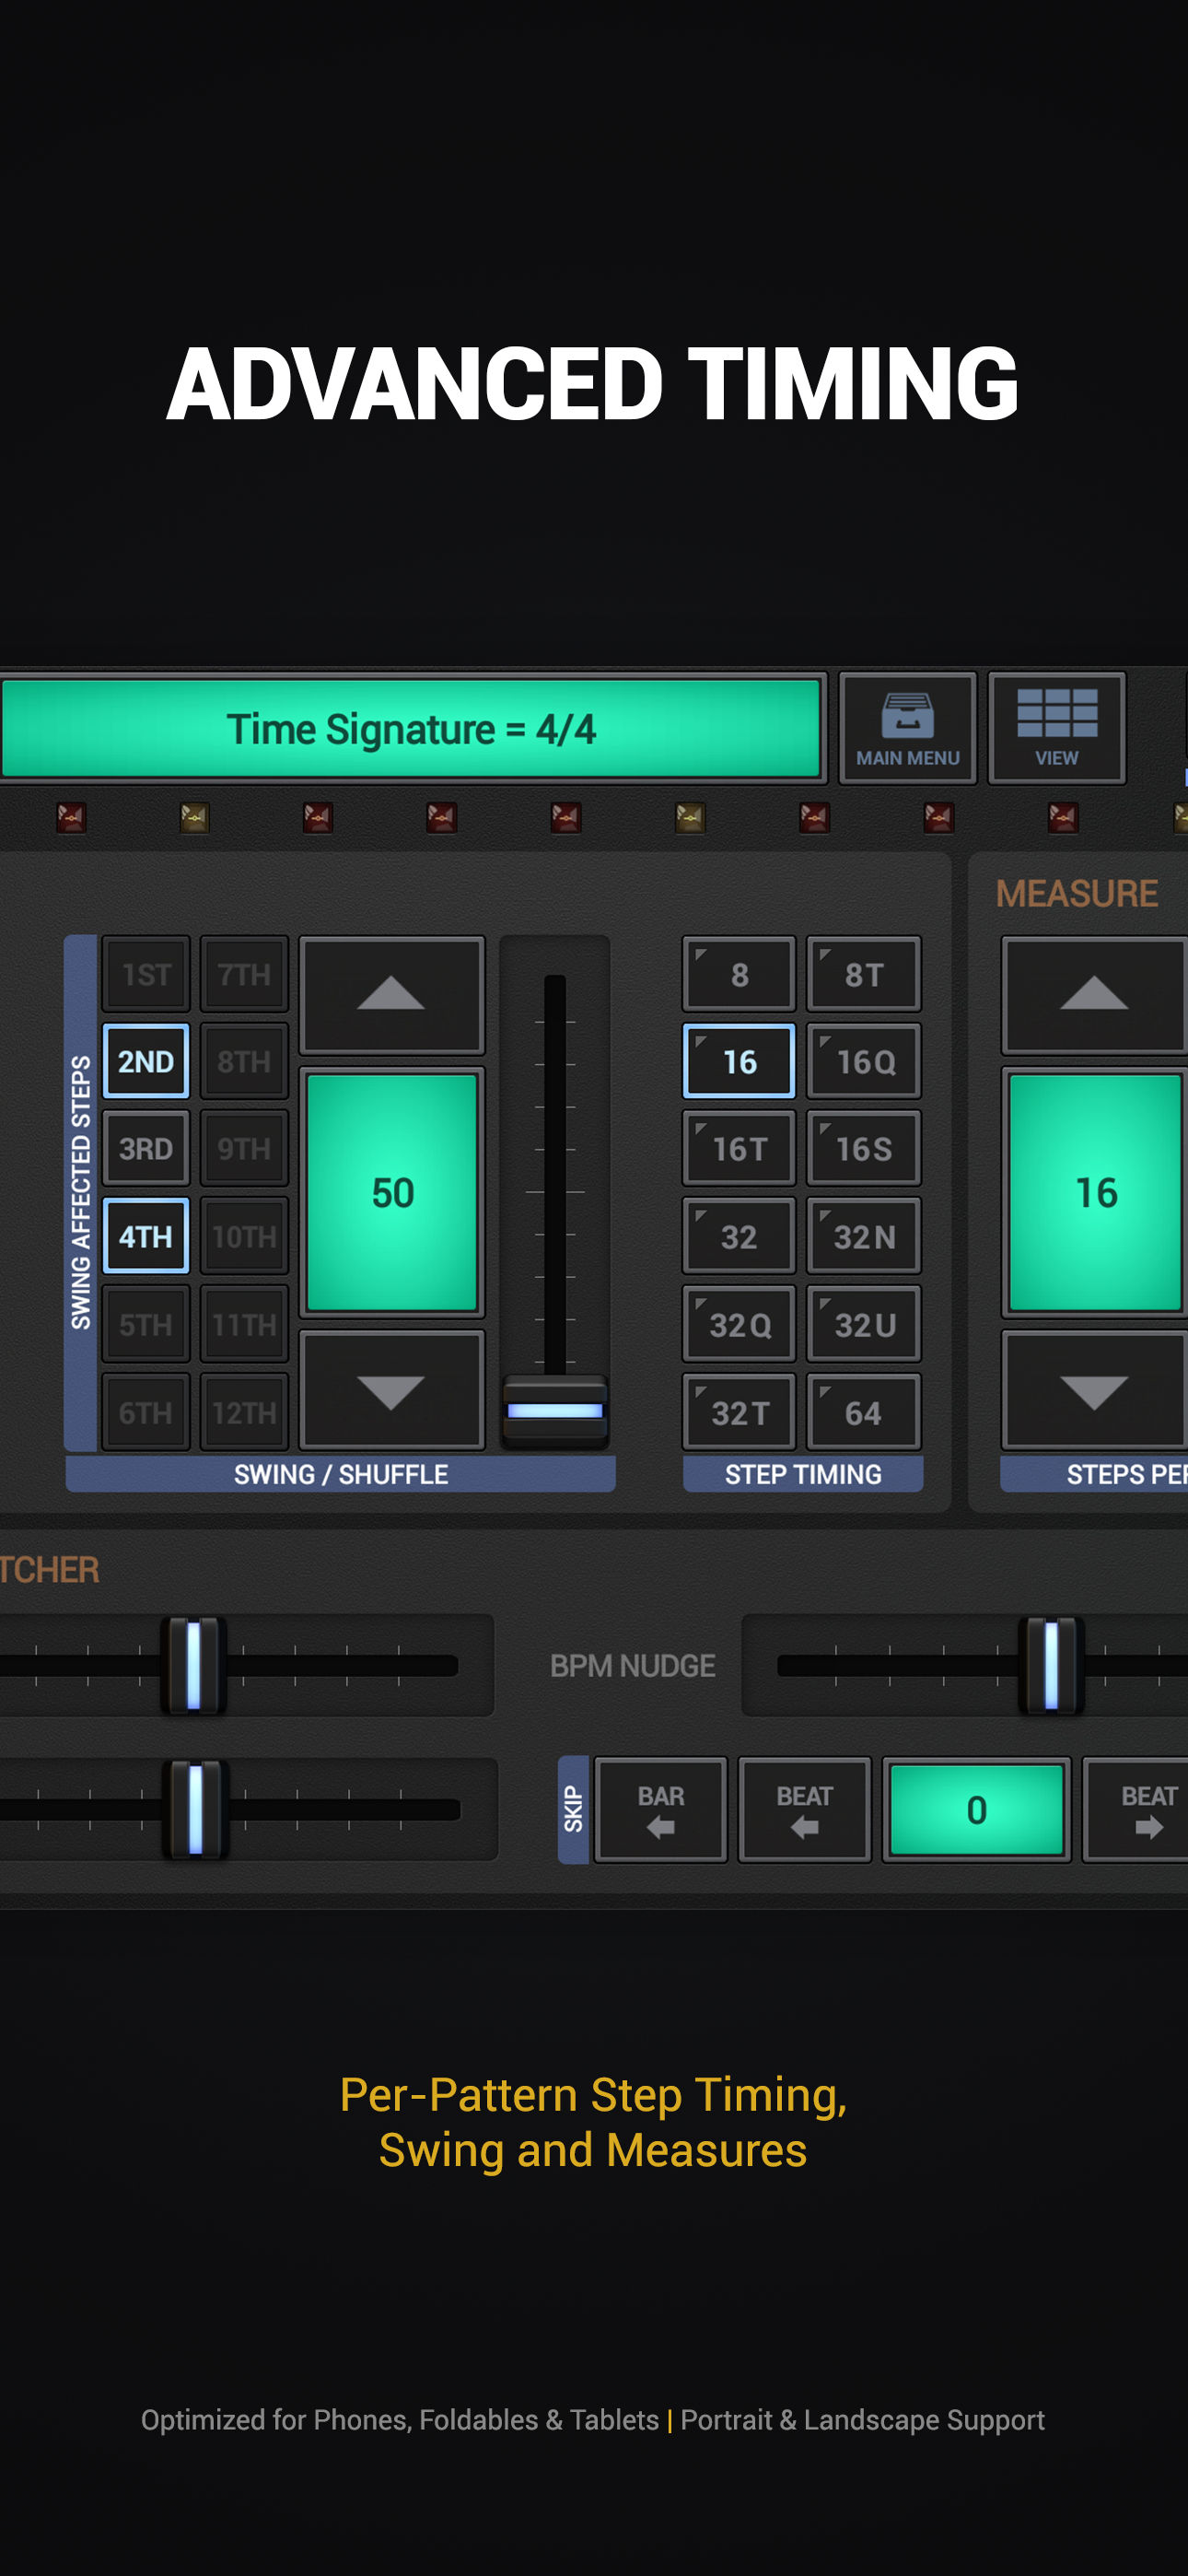Click the Measure value 16 display
The width and height of the screenshot is (1188, 2576).
tap(1096, 1192)
